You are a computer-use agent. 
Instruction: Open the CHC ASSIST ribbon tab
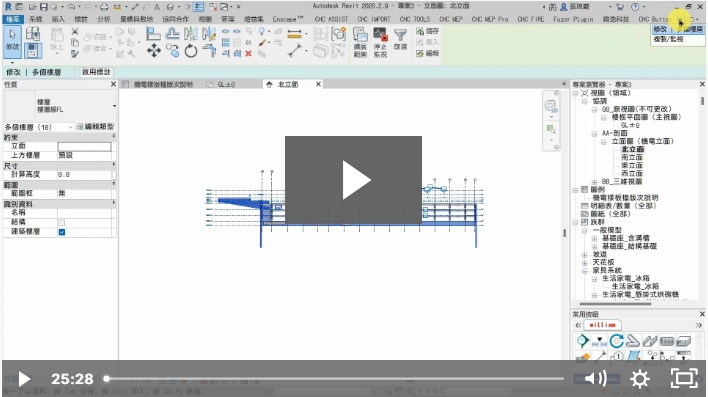(331, 19)
